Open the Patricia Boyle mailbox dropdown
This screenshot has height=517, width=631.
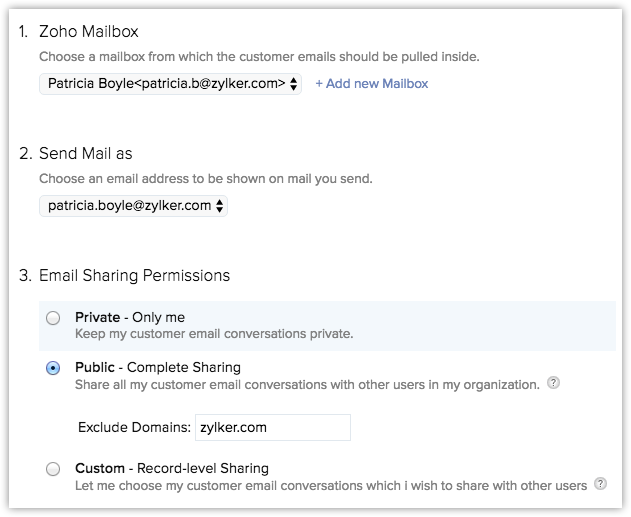click(171, 84)
